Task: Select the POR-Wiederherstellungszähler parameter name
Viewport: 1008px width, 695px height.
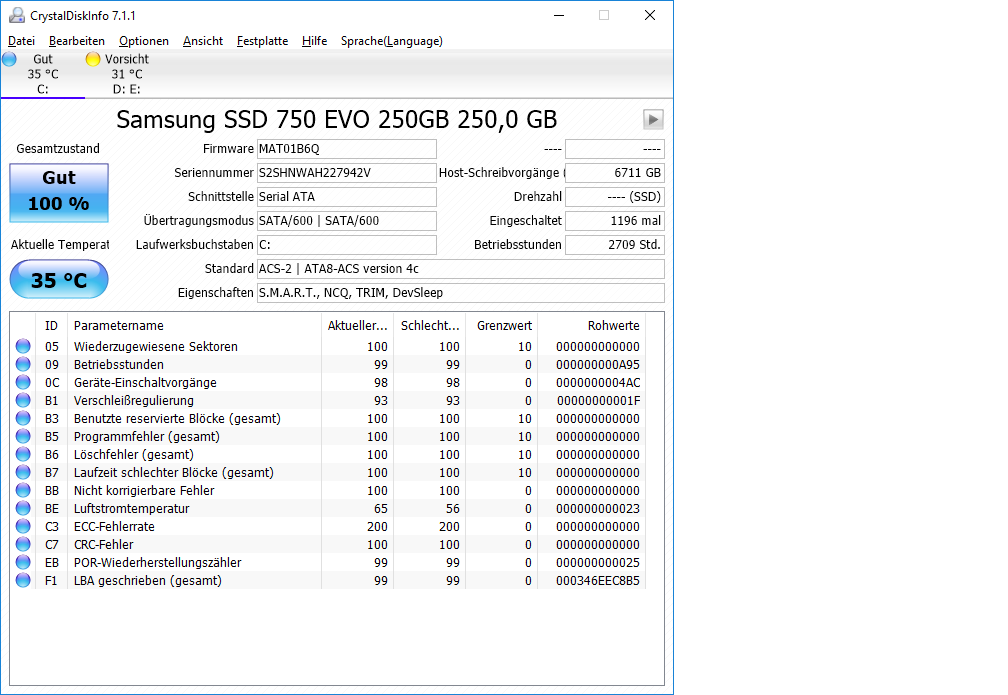Action: 158,563
